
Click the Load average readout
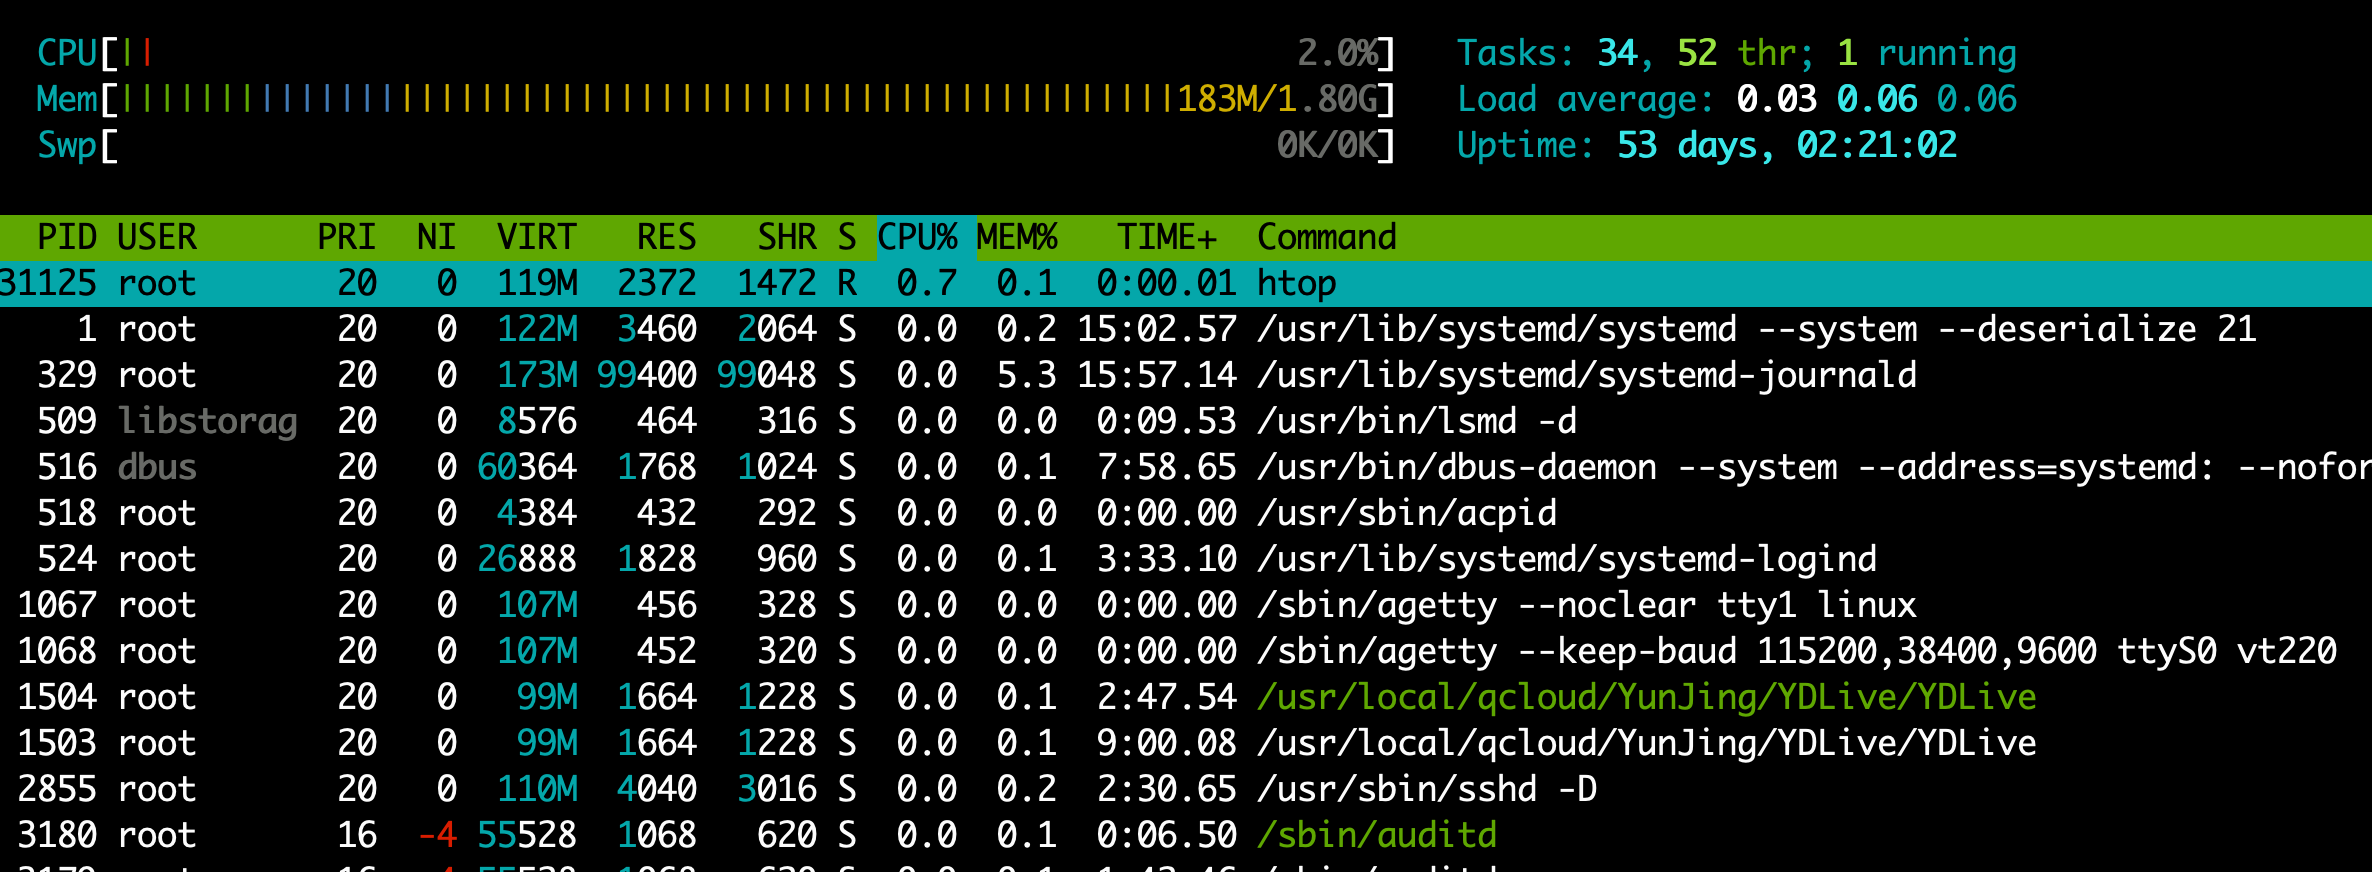click(x=1736, y=99)
